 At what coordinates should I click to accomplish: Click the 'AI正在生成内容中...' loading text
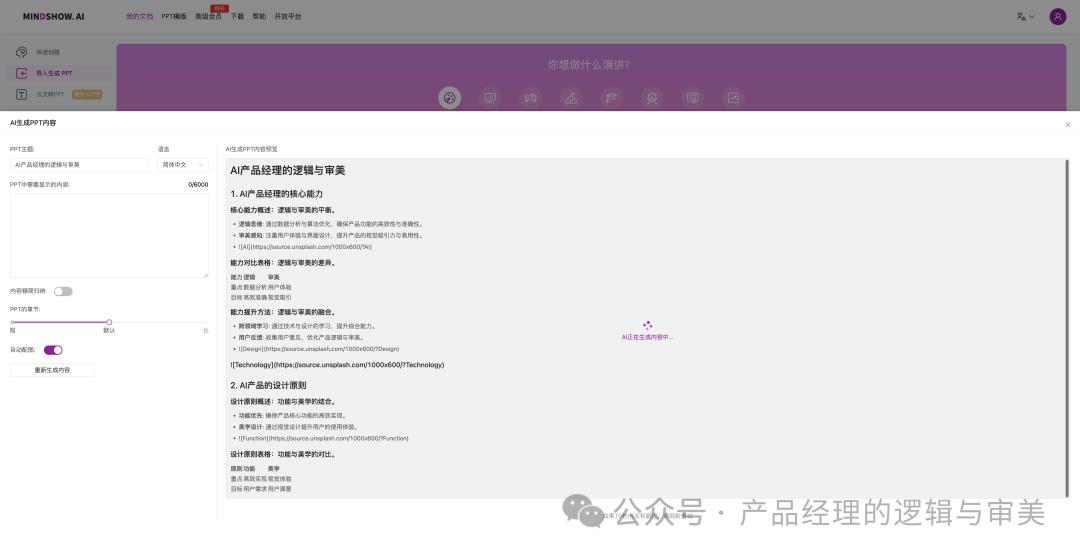click(x=647, y=338)
